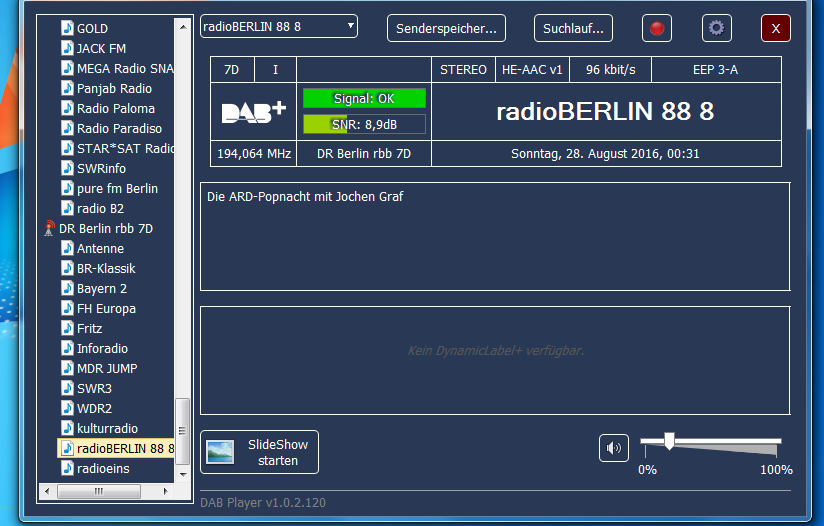Screen dimensions: 824x526
Task: Choose BR-Klassik station
Action: coord(106,268)
